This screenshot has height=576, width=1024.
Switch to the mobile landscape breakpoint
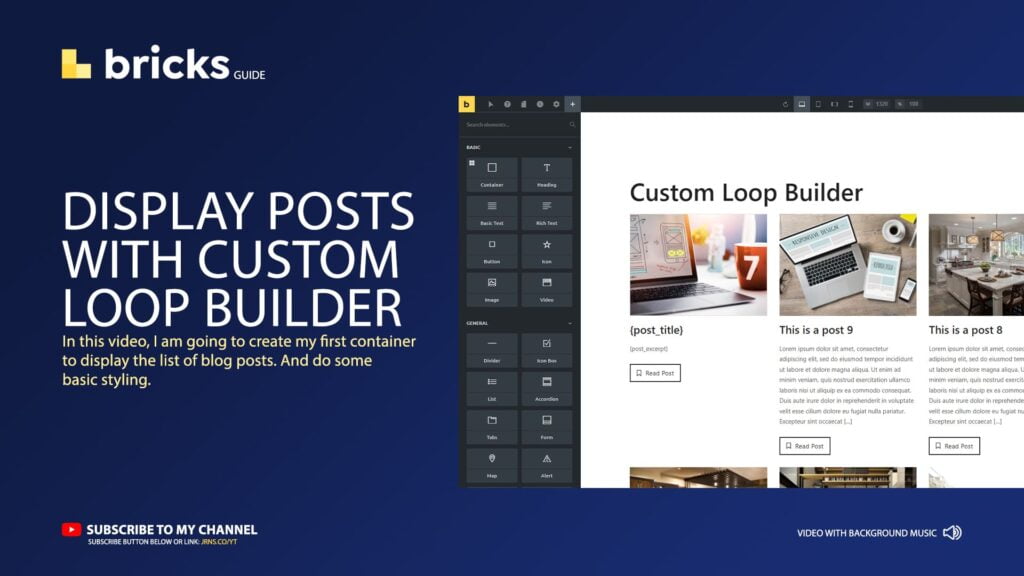click(x=834, y=104)
